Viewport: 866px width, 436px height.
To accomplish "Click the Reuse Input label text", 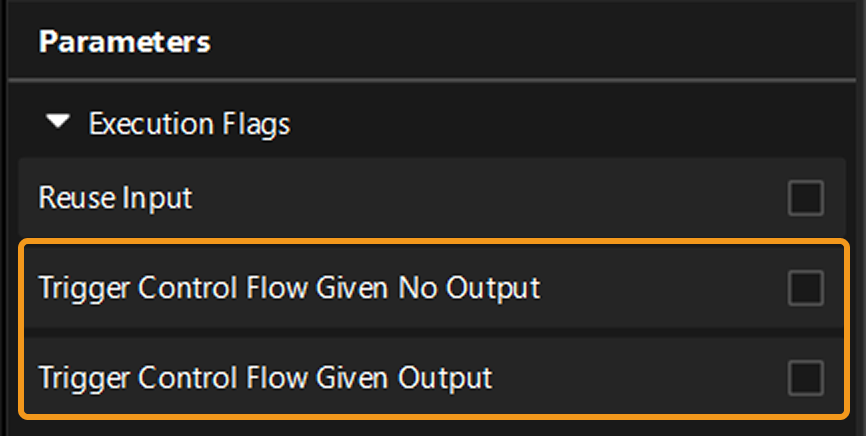I will 115,198.
